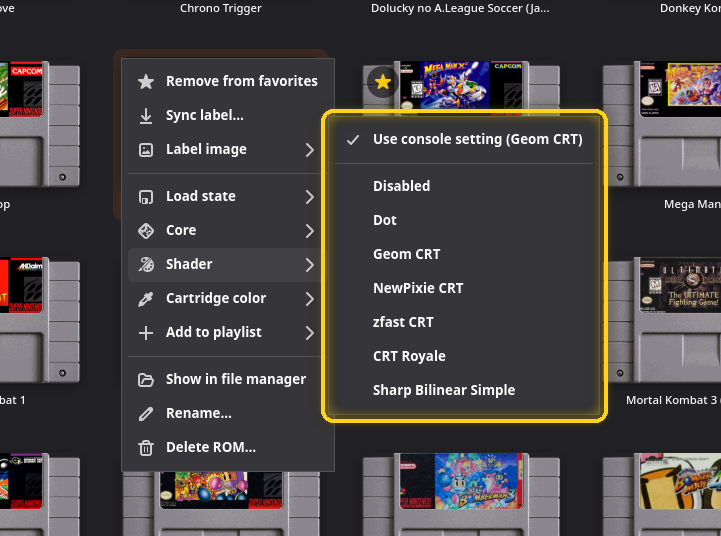
Task: Click the folder icon beside Show in file manager
Action: [x=146, y=380]
